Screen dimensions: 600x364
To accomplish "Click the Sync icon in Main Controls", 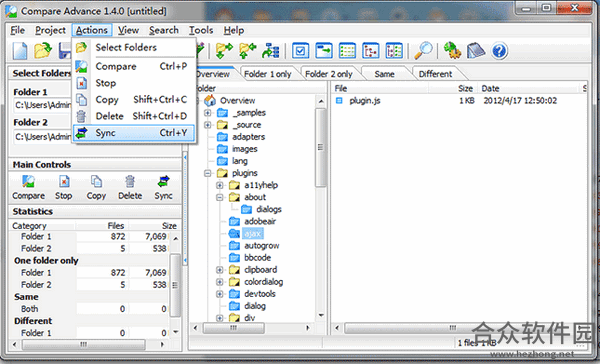I will point(163,188).
